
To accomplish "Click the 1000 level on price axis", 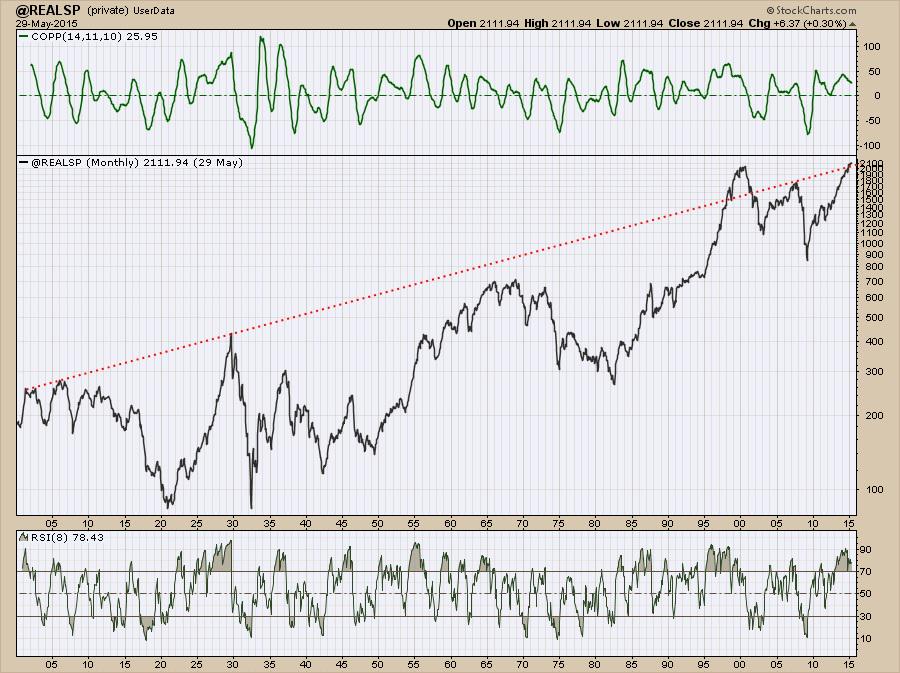I will click(868, 243).
